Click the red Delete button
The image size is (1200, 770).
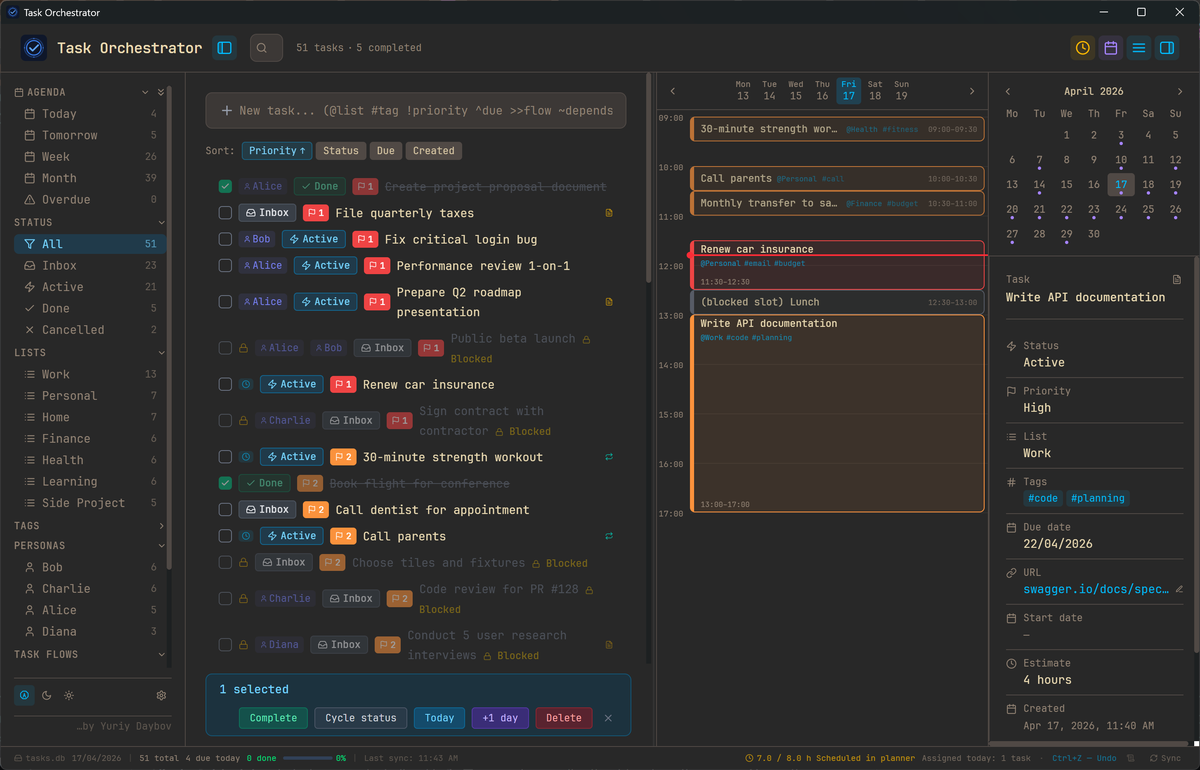(563, 718)
